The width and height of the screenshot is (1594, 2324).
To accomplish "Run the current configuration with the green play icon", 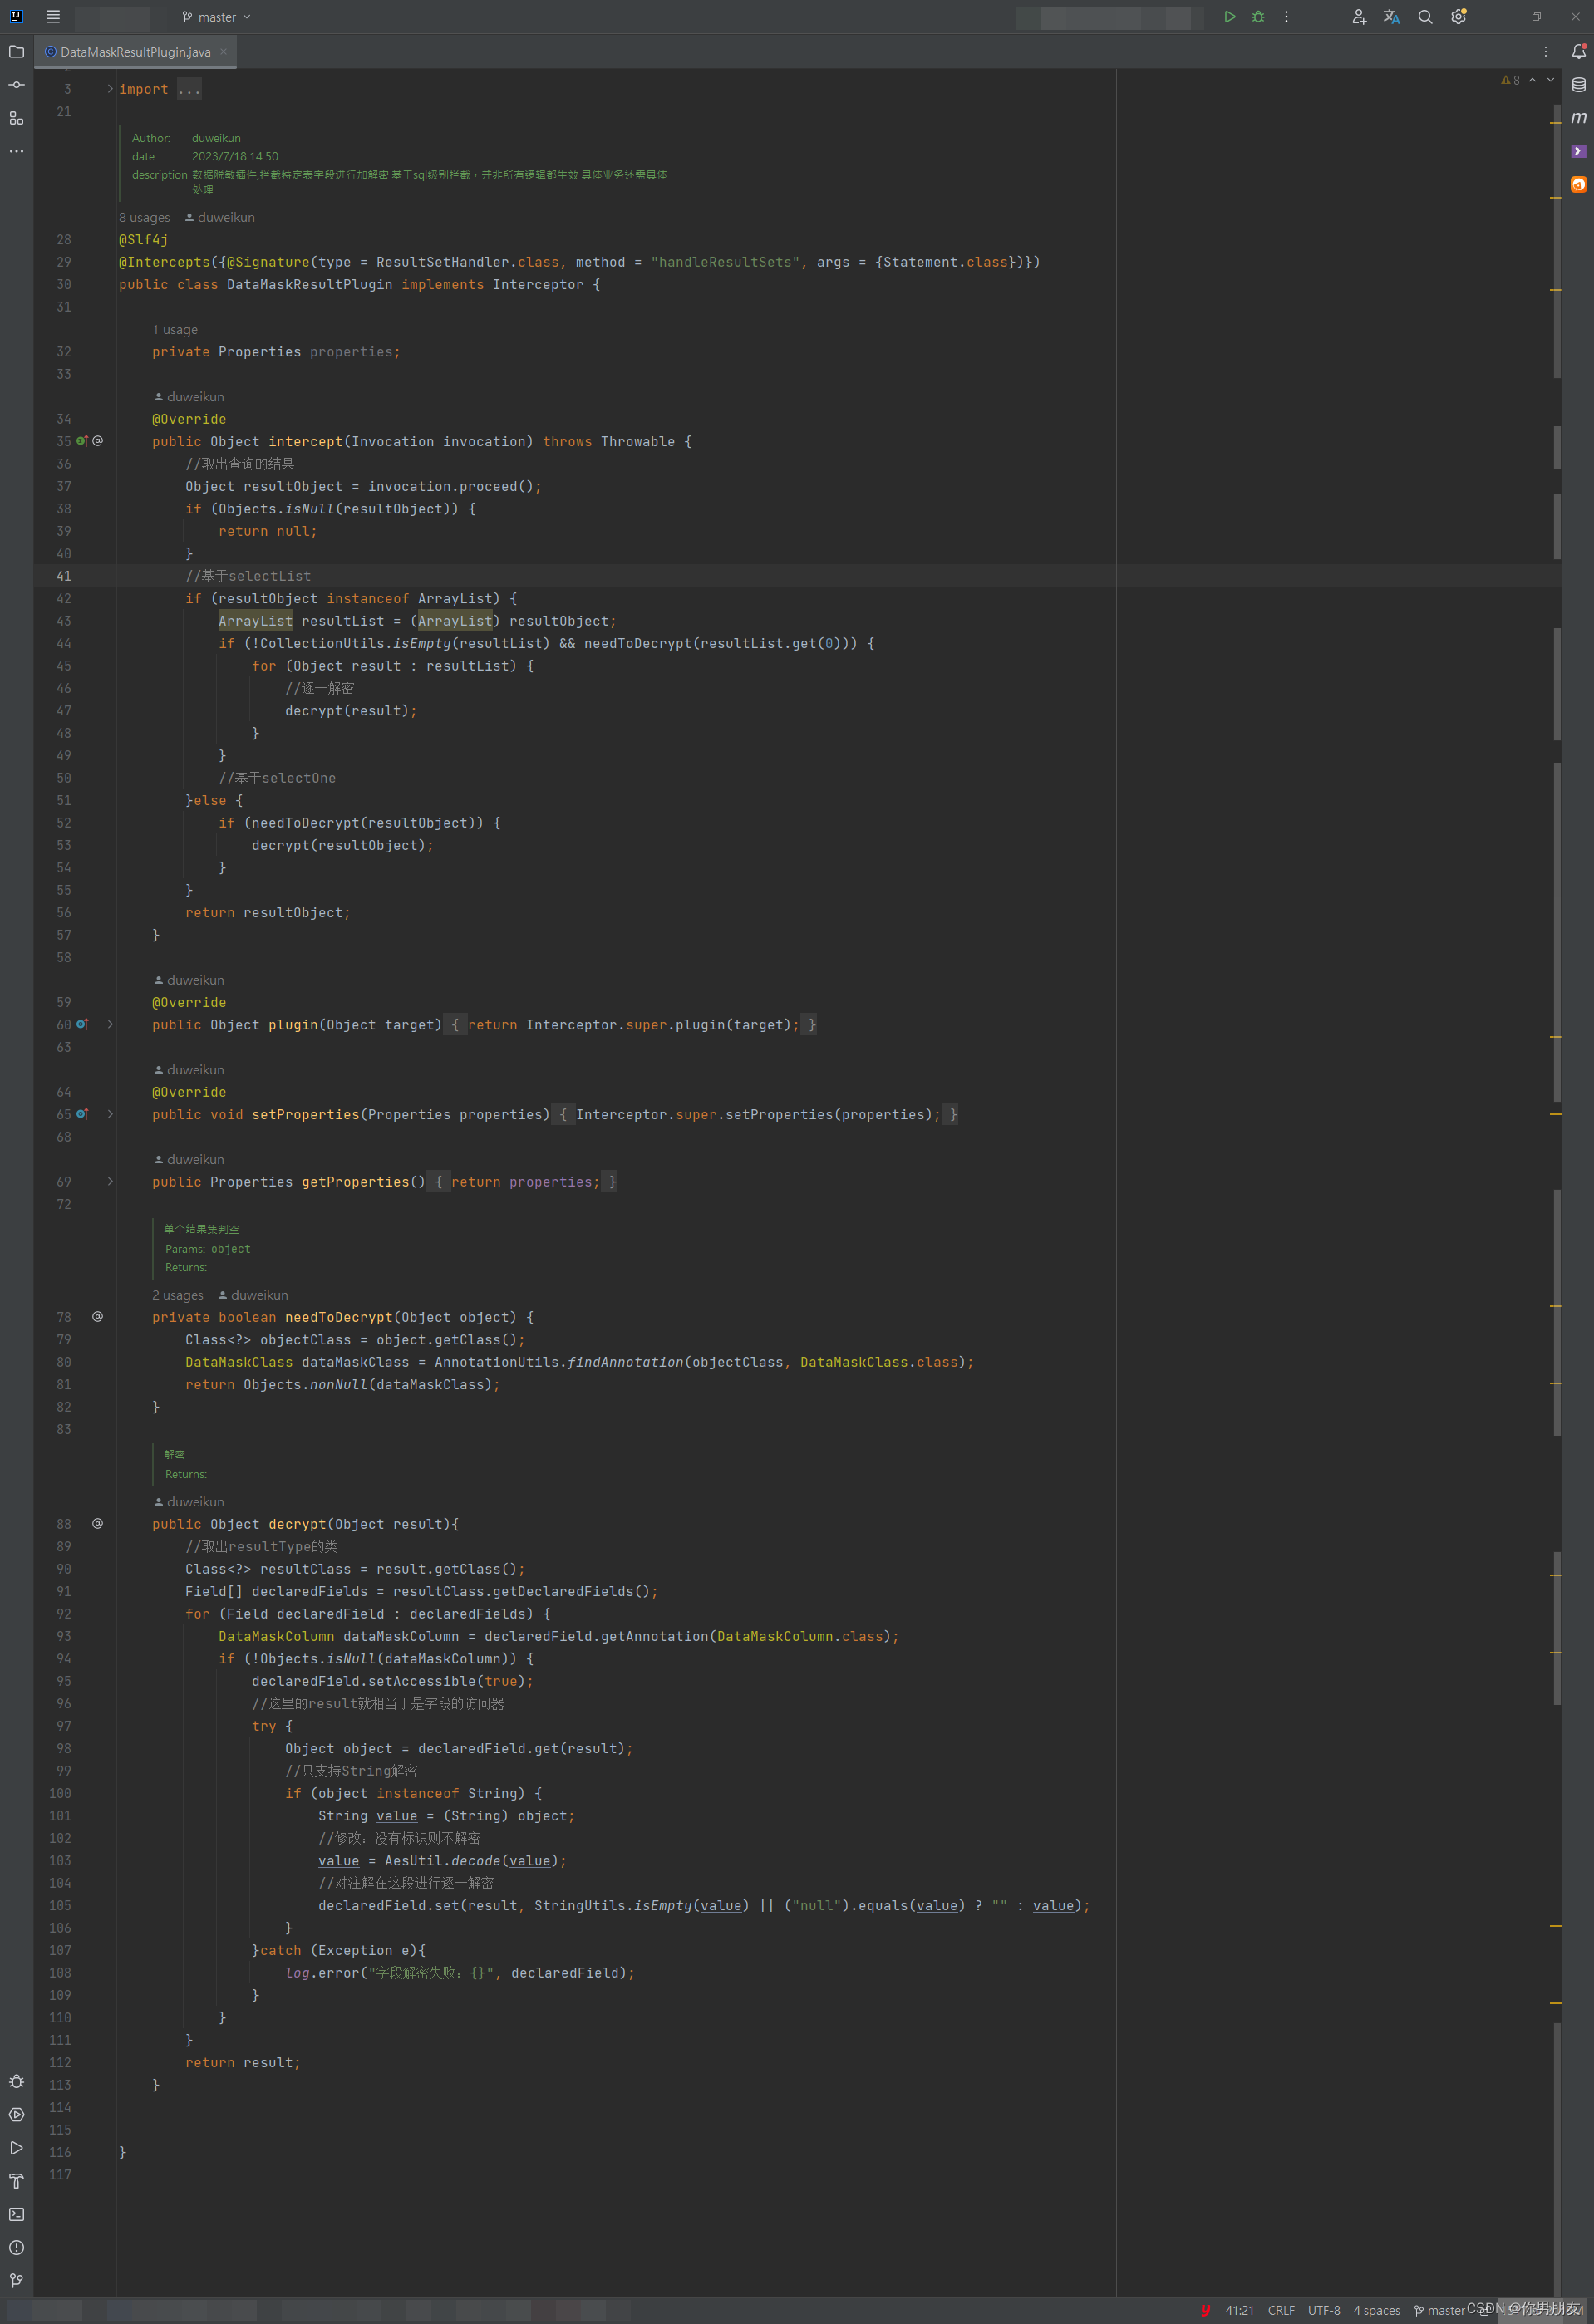I will click(1229, 17).
